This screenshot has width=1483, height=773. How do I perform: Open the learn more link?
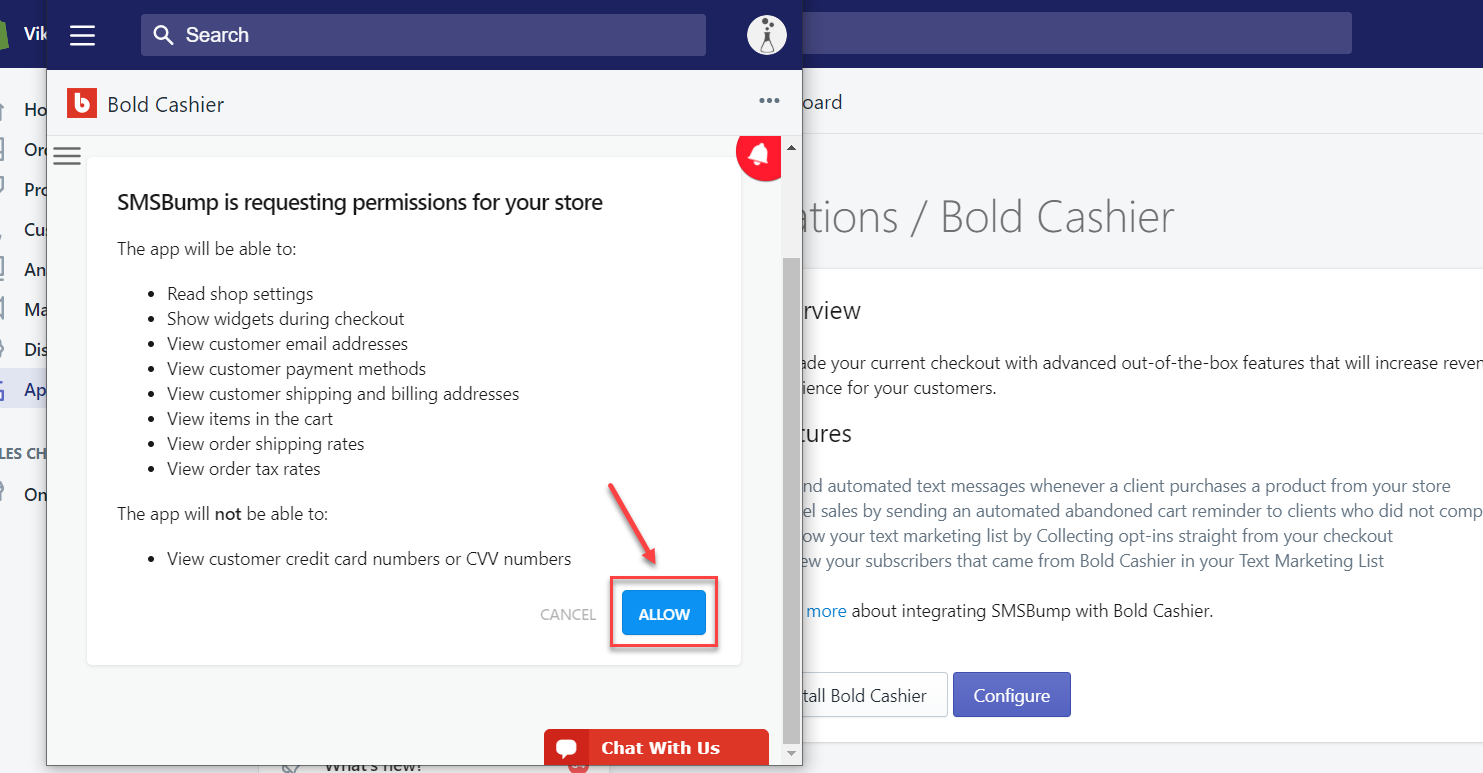[x=825, y=611]
